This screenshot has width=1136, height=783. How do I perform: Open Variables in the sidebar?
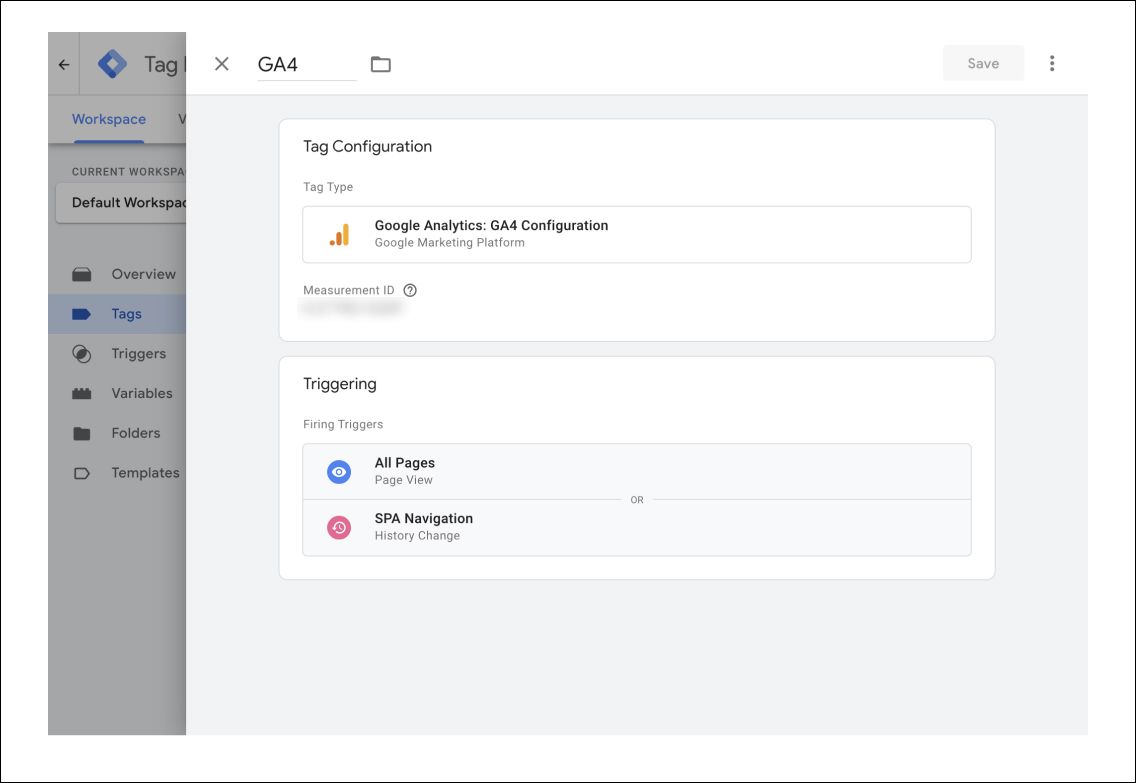click(117, 393)
